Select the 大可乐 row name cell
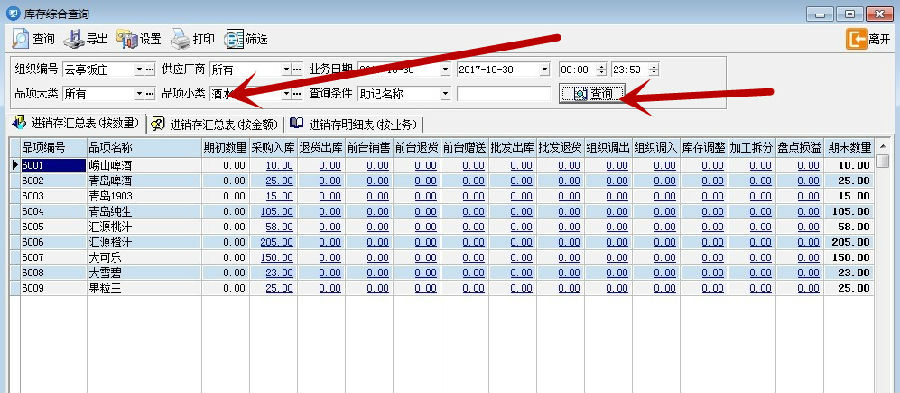 pyautogui.click(x=144, y=258)
